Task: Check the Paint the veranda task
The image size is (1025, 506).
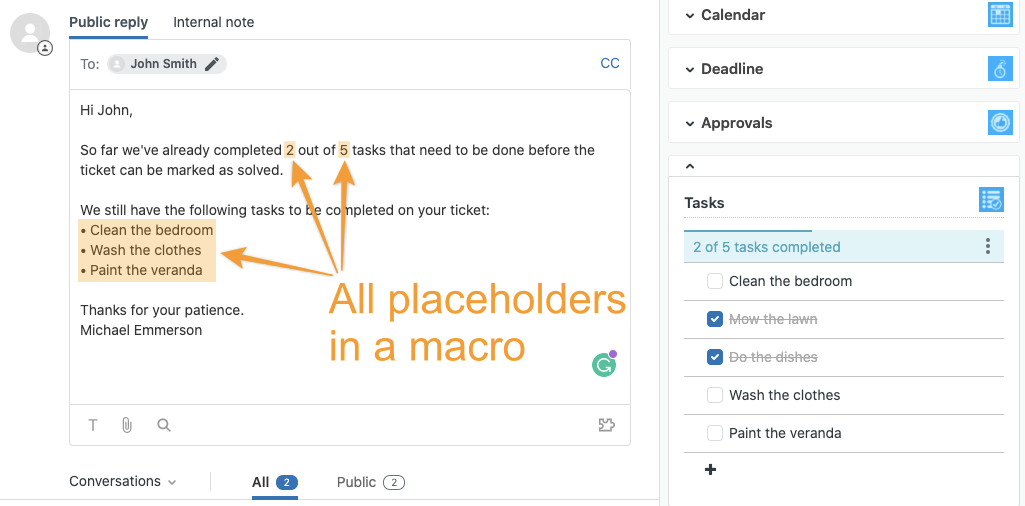Action: point(715,433)
